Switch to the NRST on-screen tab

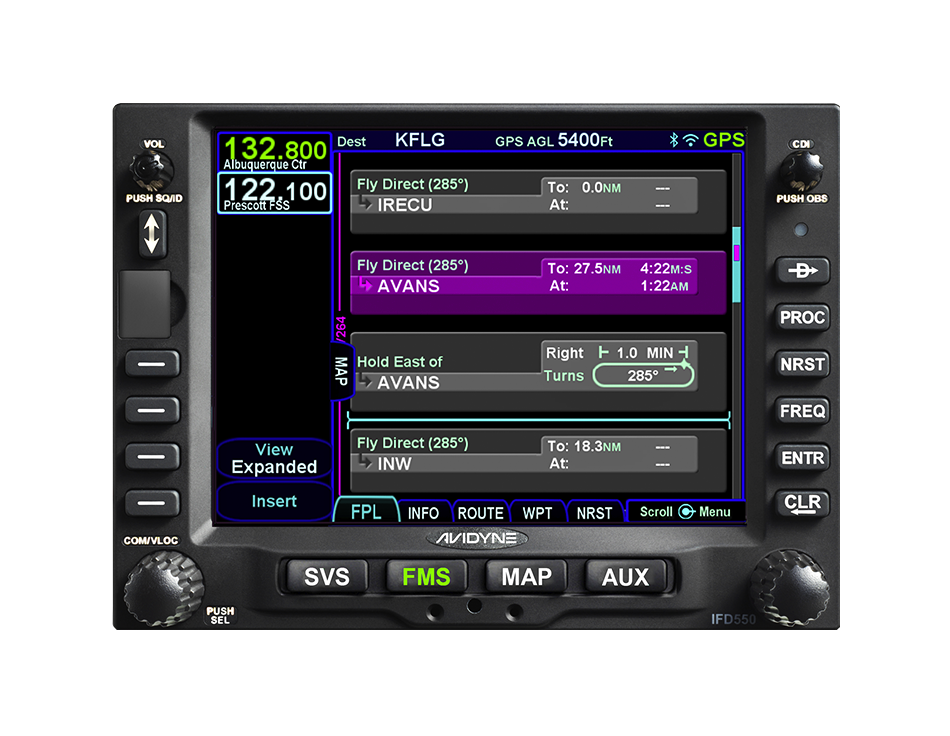pos(594,512)
